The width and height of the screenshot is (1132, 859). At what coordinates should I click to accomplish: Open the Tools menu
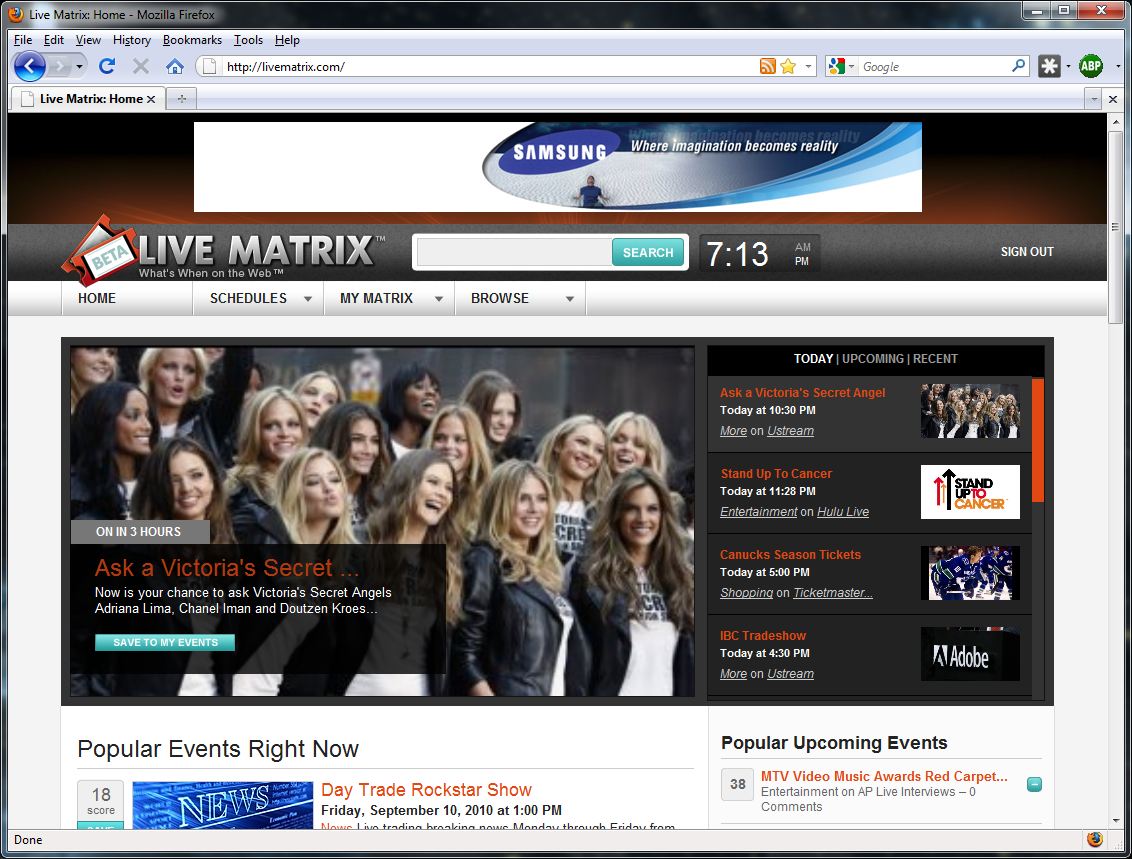248,40
